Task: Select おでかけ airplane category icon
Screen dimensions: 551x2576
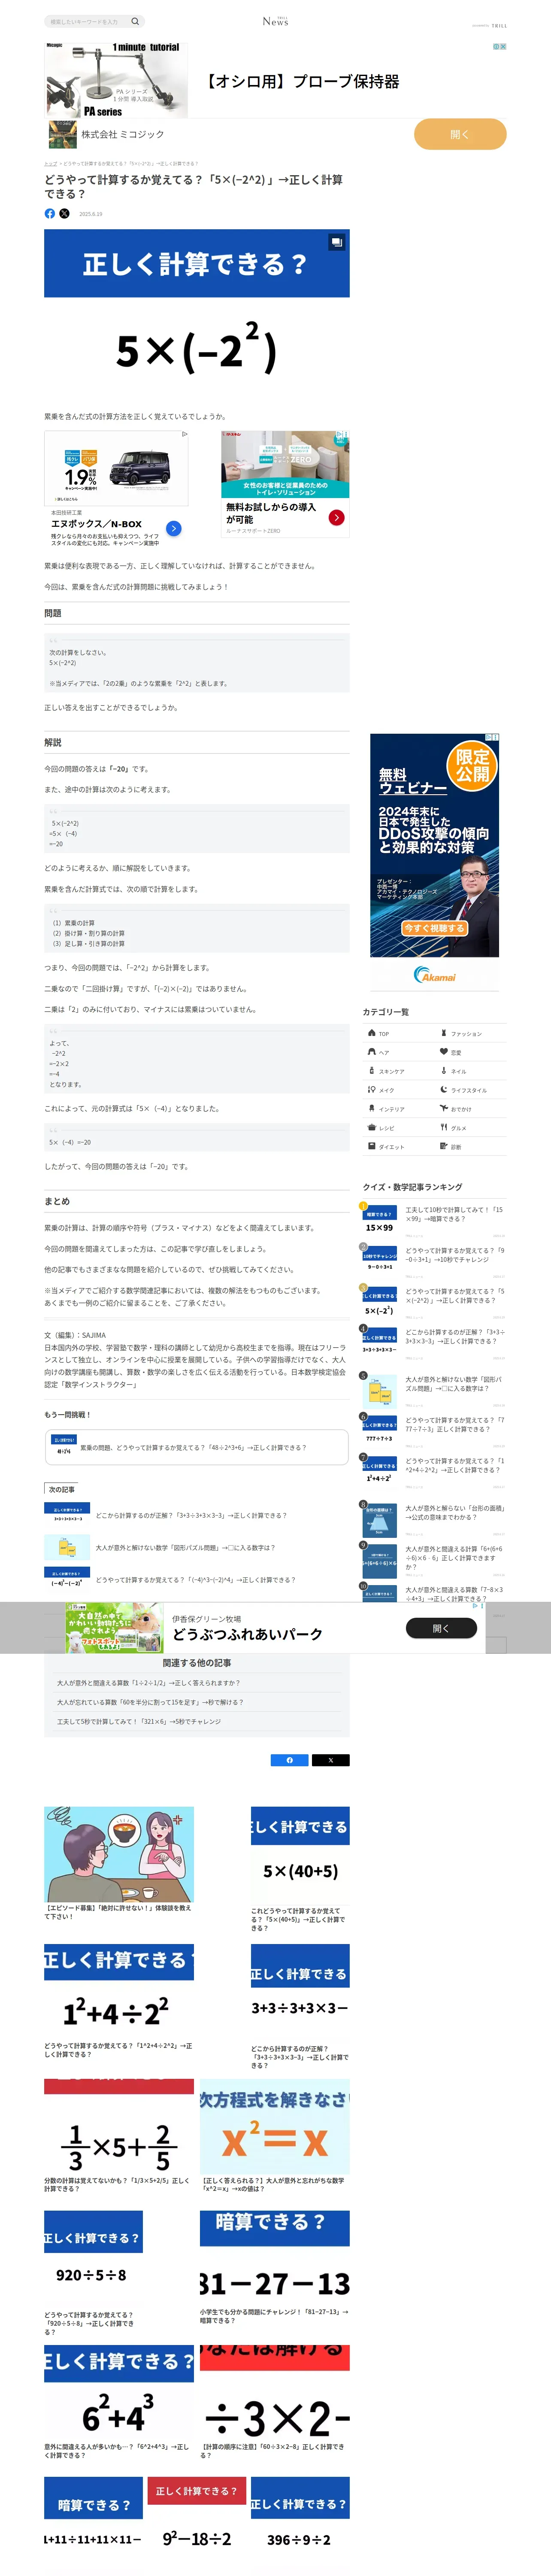Action: coord(444,1109)
